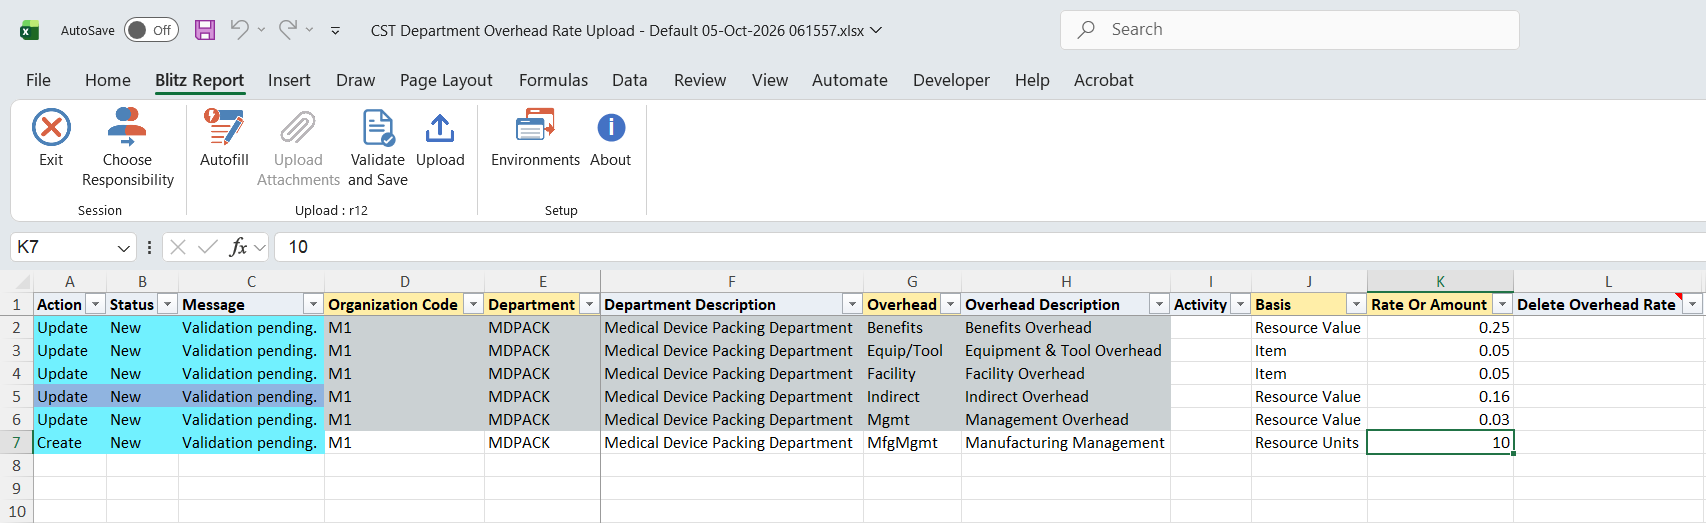1706x523 pixels.
Task: Select the 0.25 rate cell
Action: [x=1440, y=327]
